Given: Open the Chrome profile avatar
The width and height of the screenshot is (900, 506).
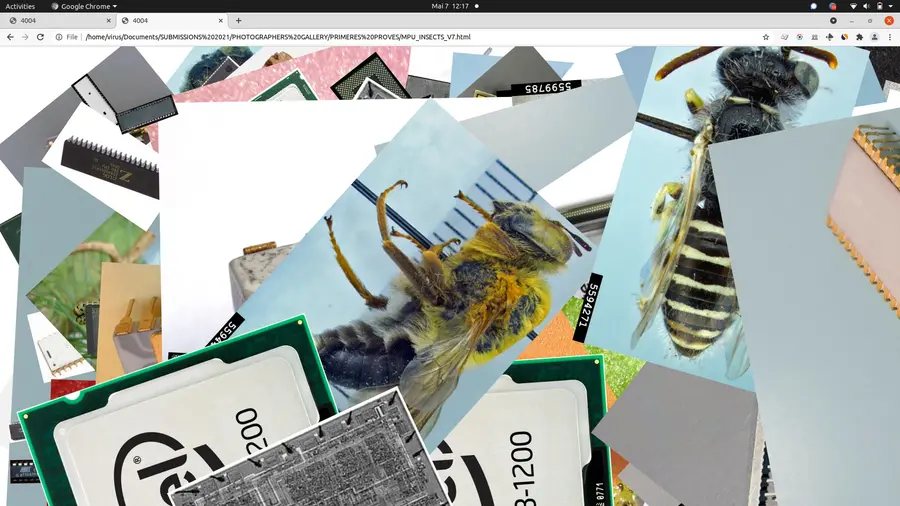Looking at the screenshot, I should coord(875,37).
